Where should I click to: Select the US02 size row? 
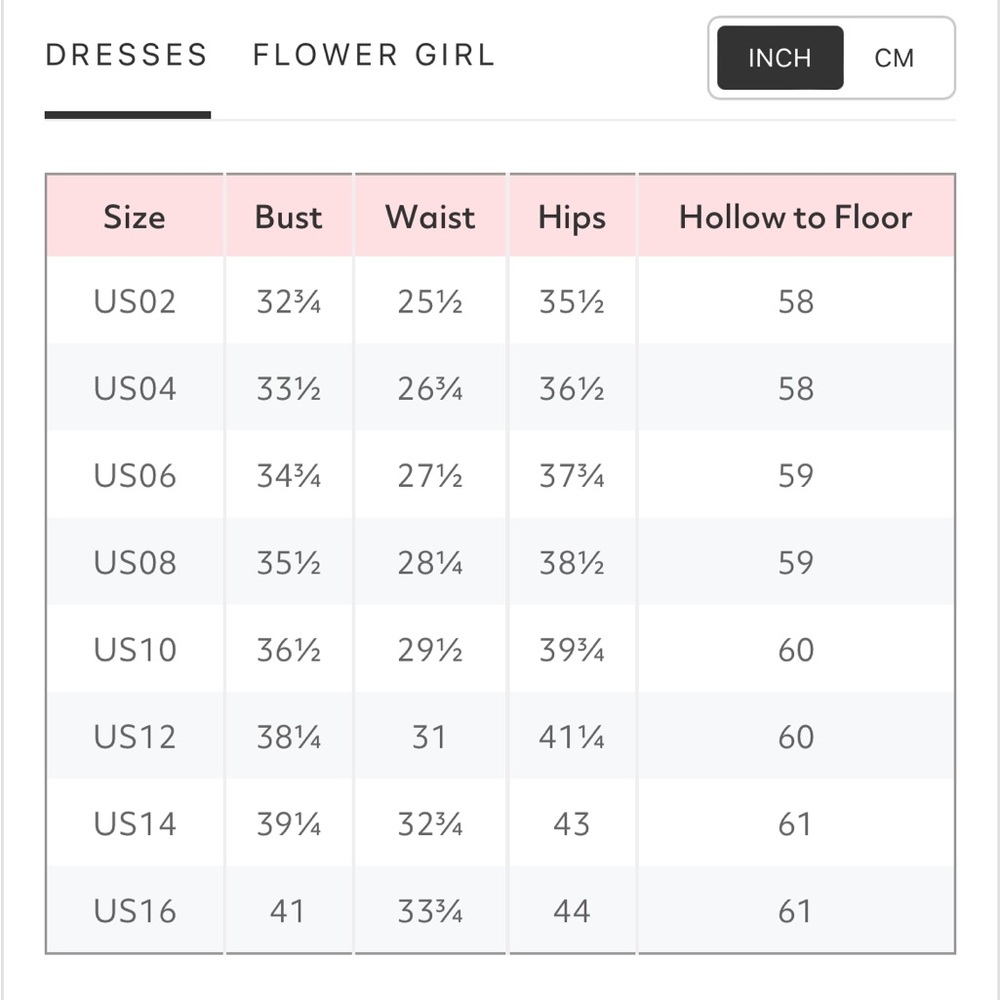coord(501,300)
